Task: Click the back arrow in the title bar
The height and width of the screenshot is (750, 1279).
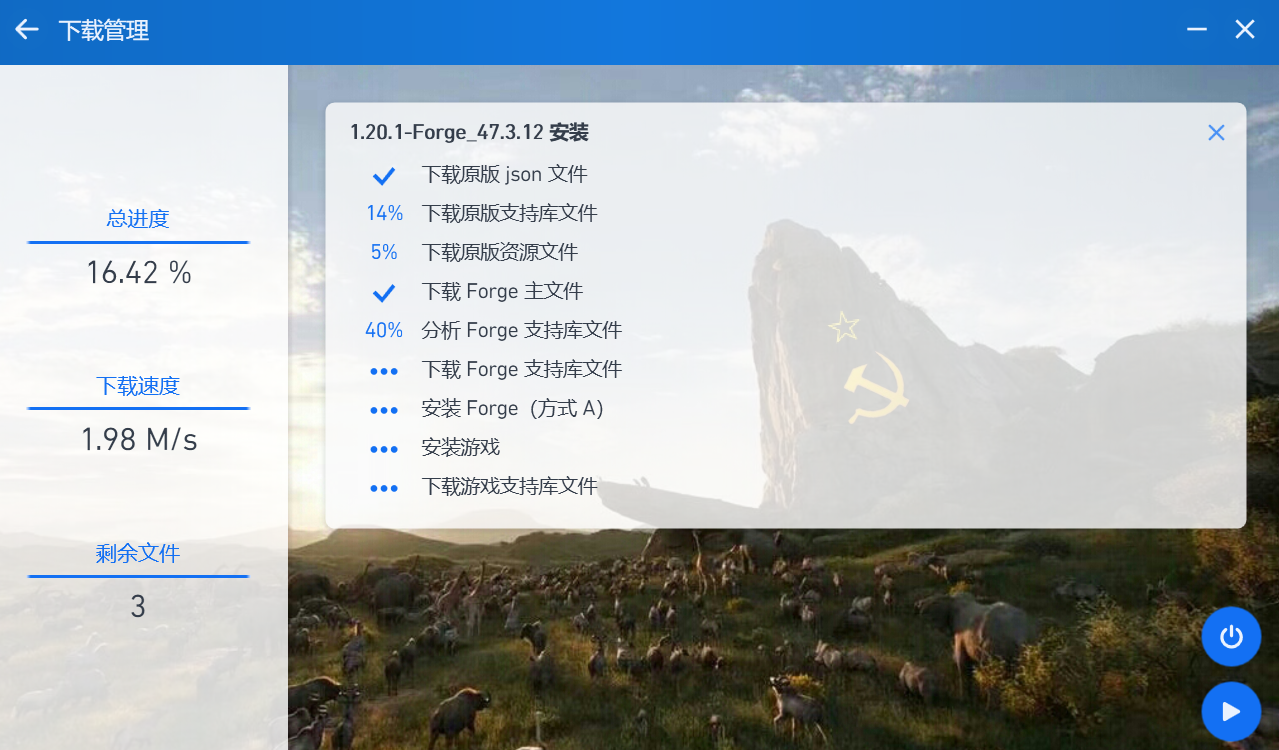Action: [x=27, y=30]
